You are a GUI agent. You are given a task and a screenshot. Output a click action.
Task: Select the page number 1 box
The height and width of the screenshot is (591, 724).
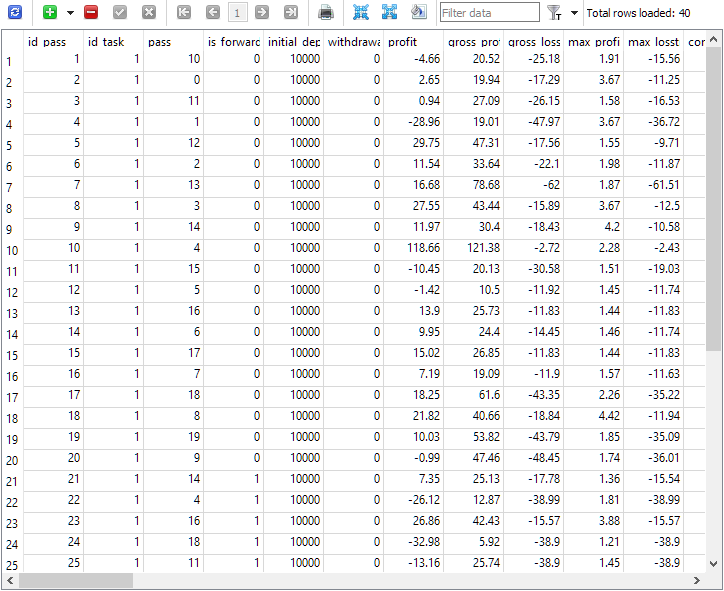237,12
